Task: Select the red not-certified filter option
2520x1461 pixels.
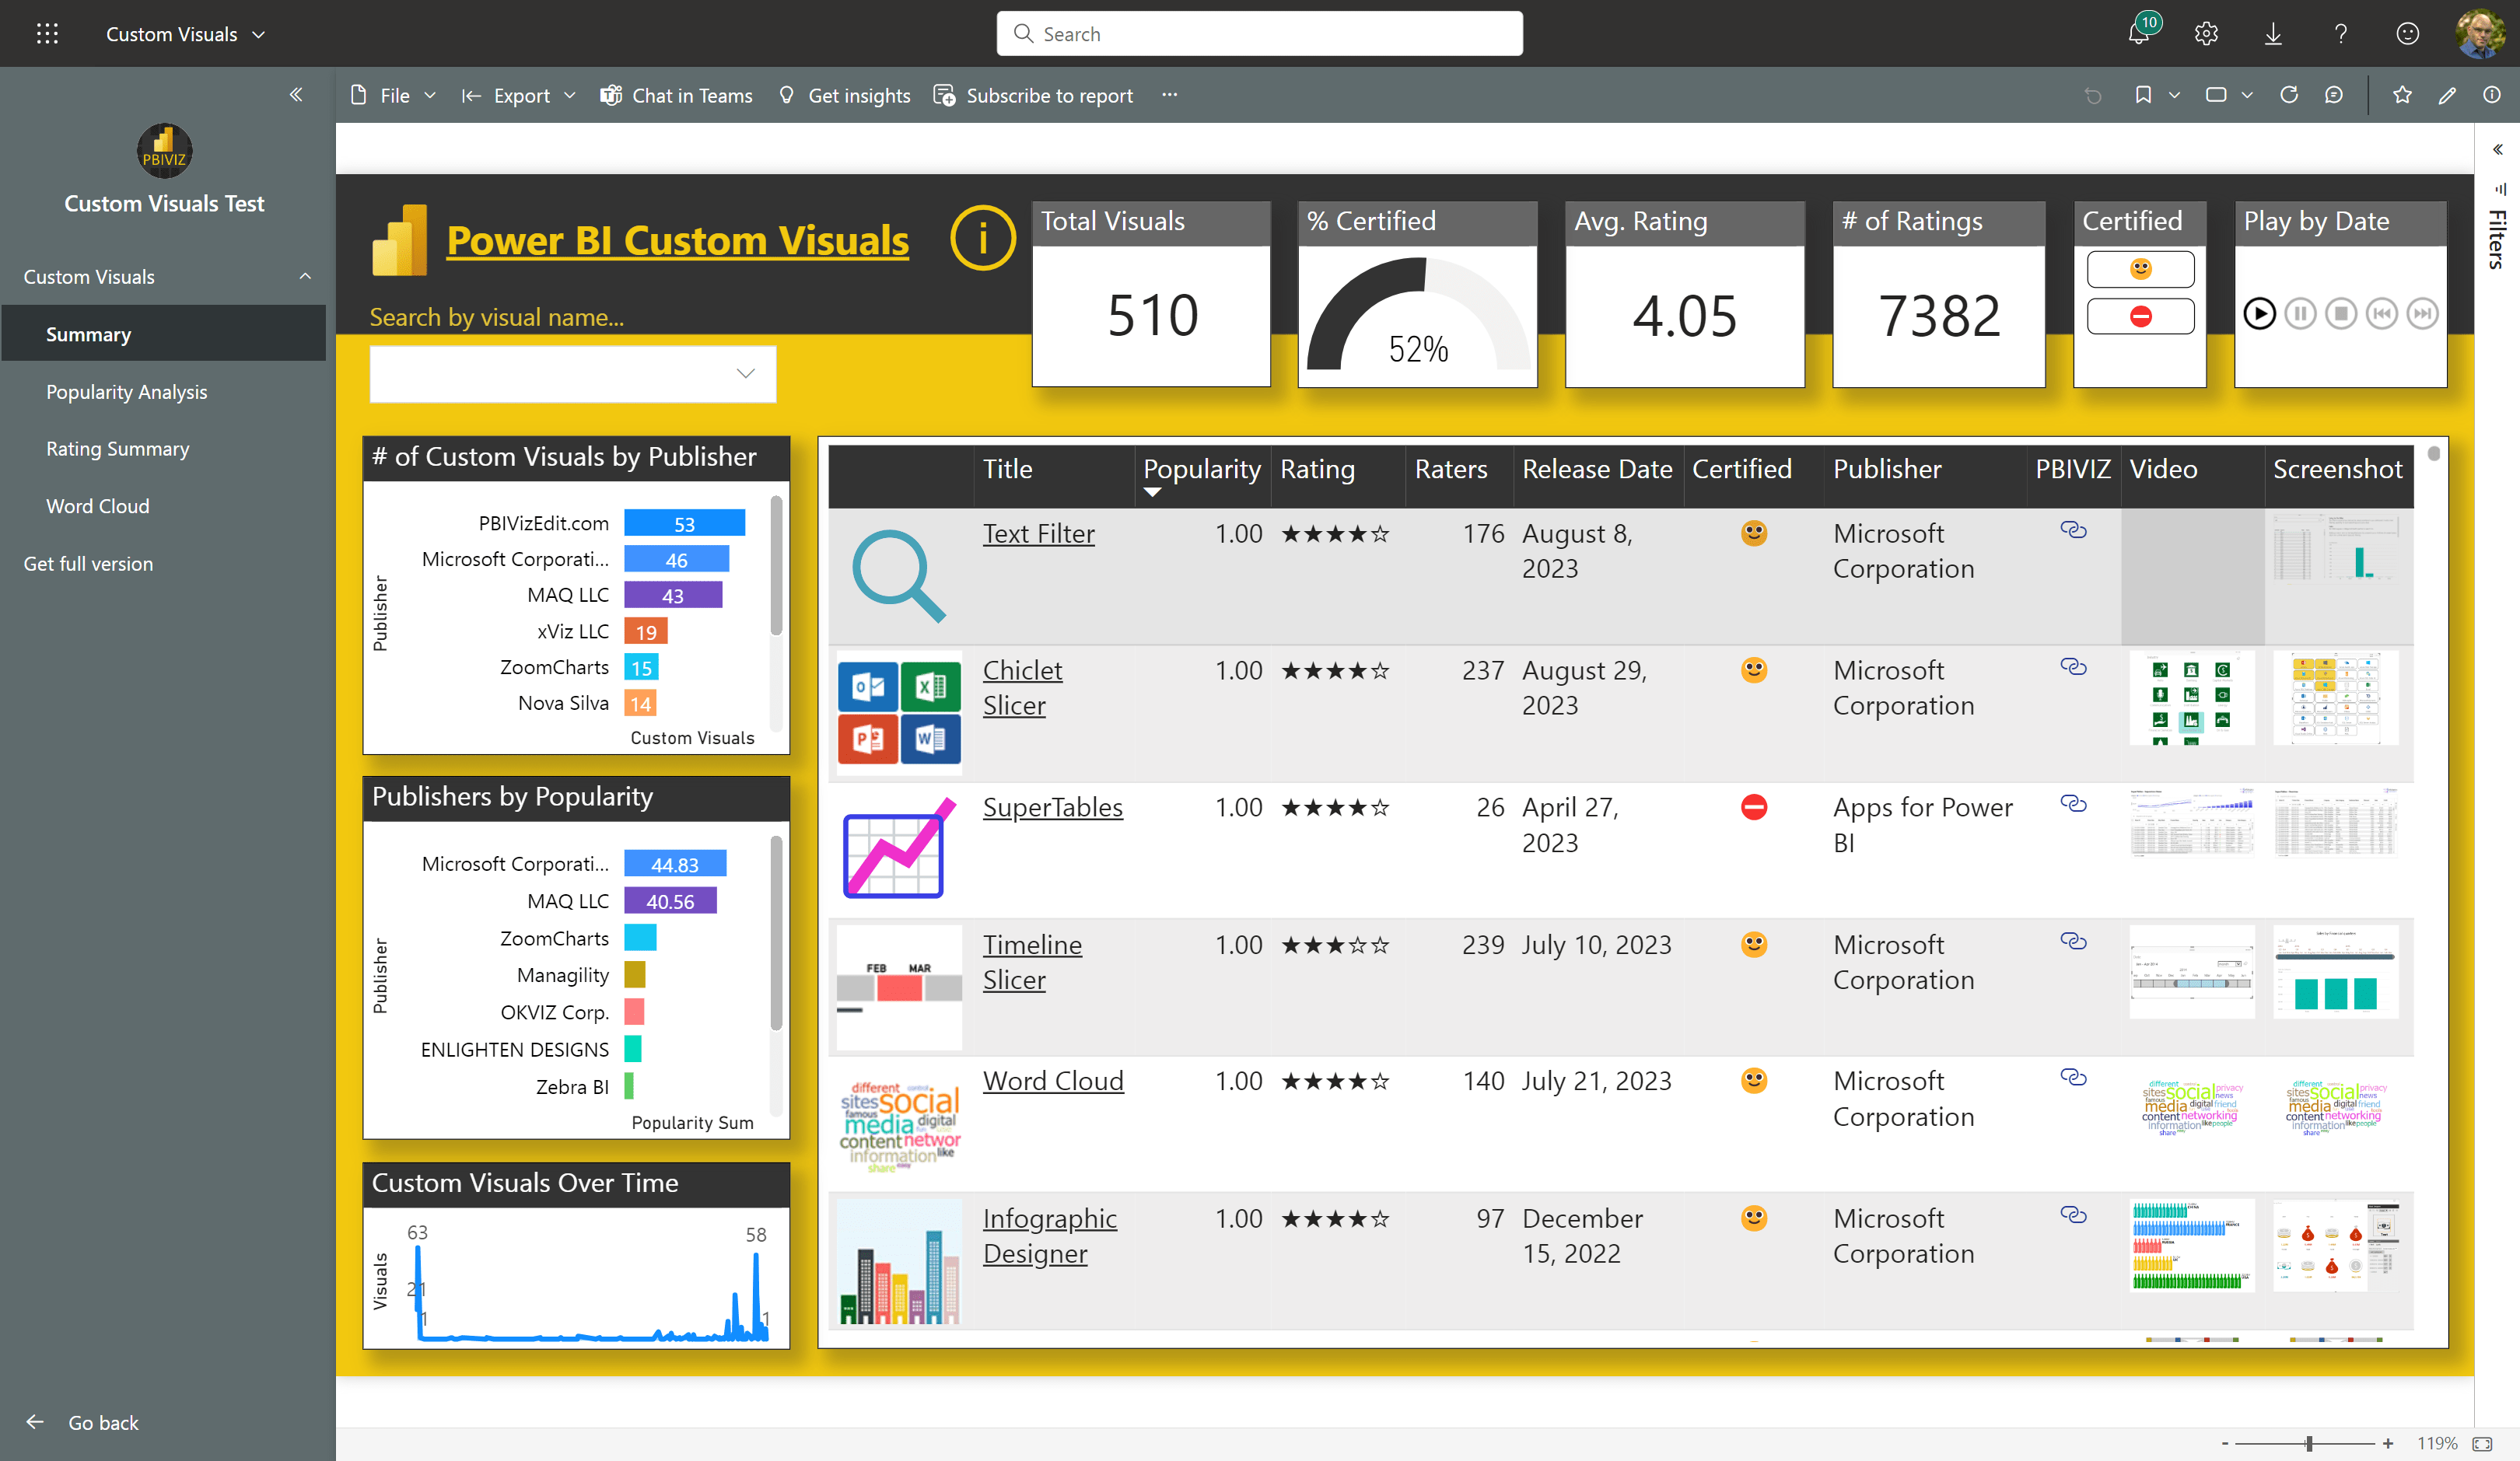Action: (x=2140, y=317)
